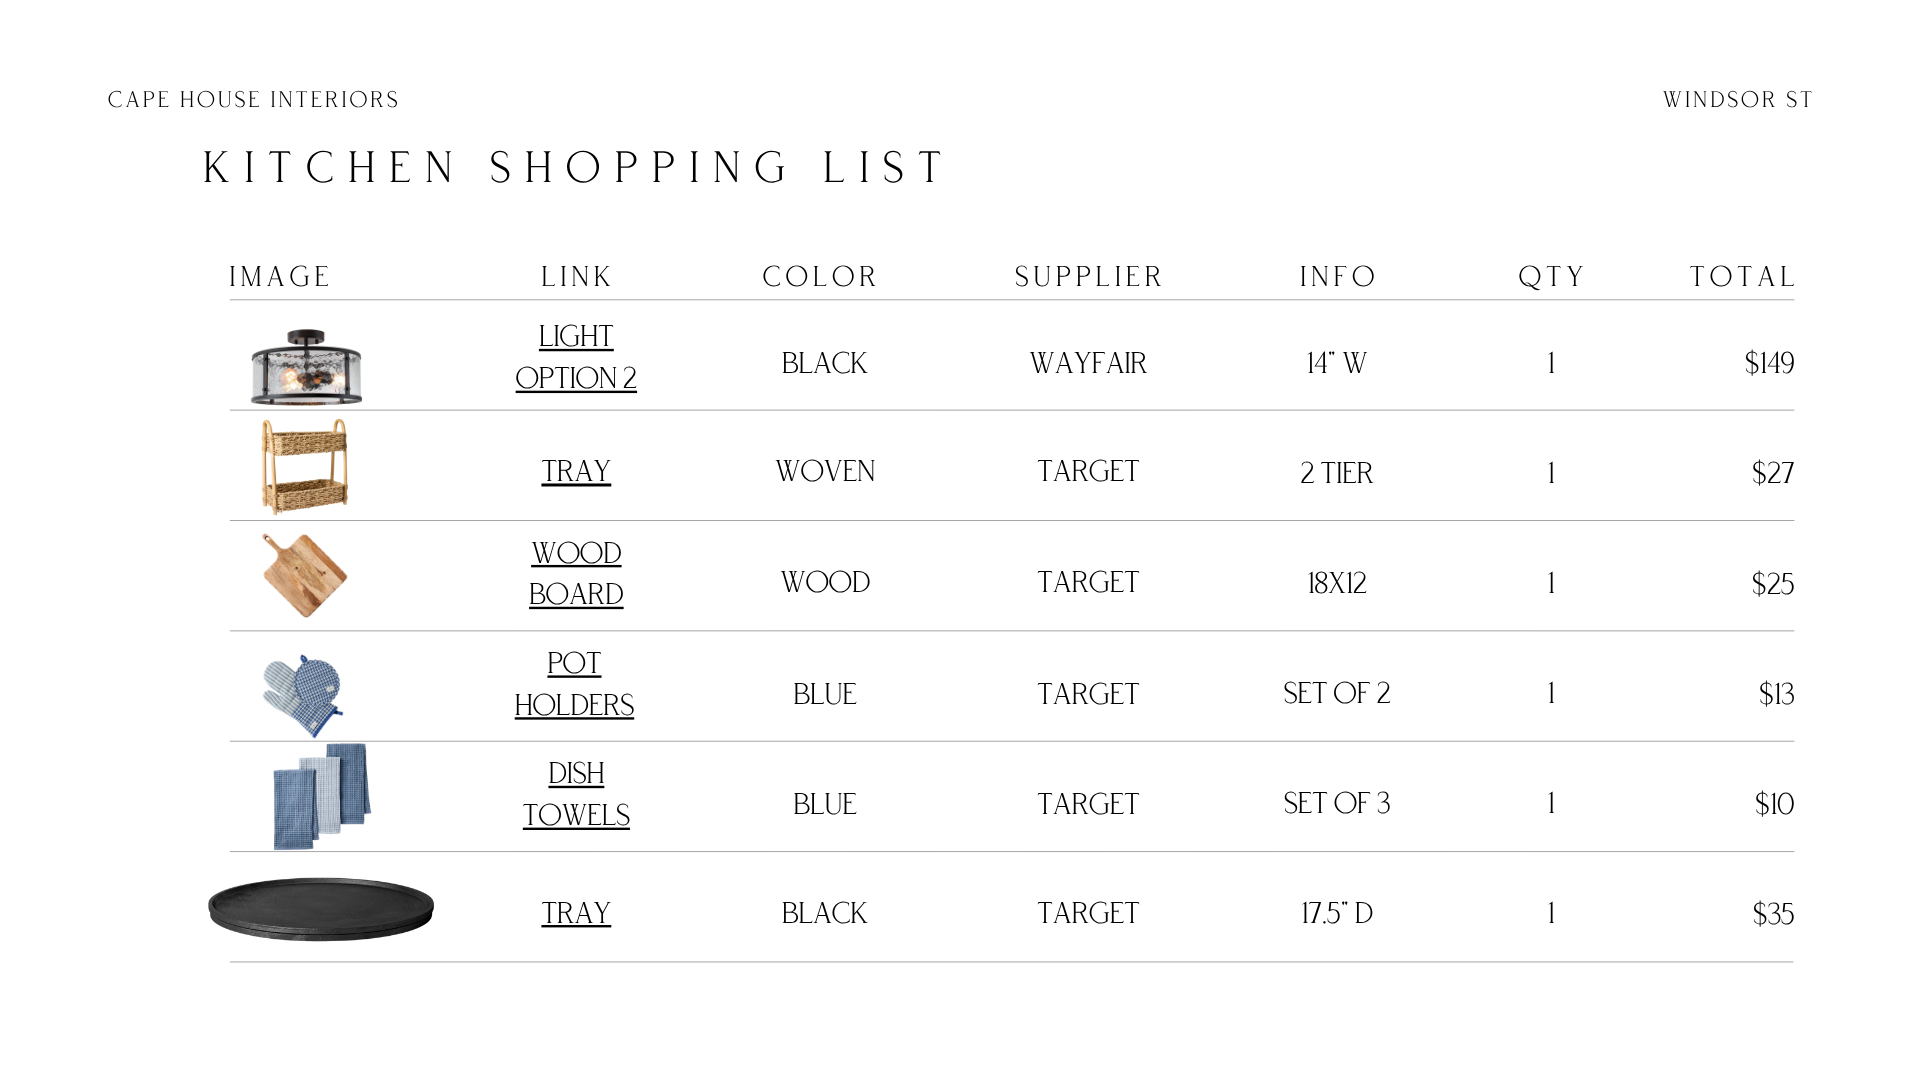1920x1080 pixels.
Task: Click the $149 total cell
Action: pos(1769,363)
